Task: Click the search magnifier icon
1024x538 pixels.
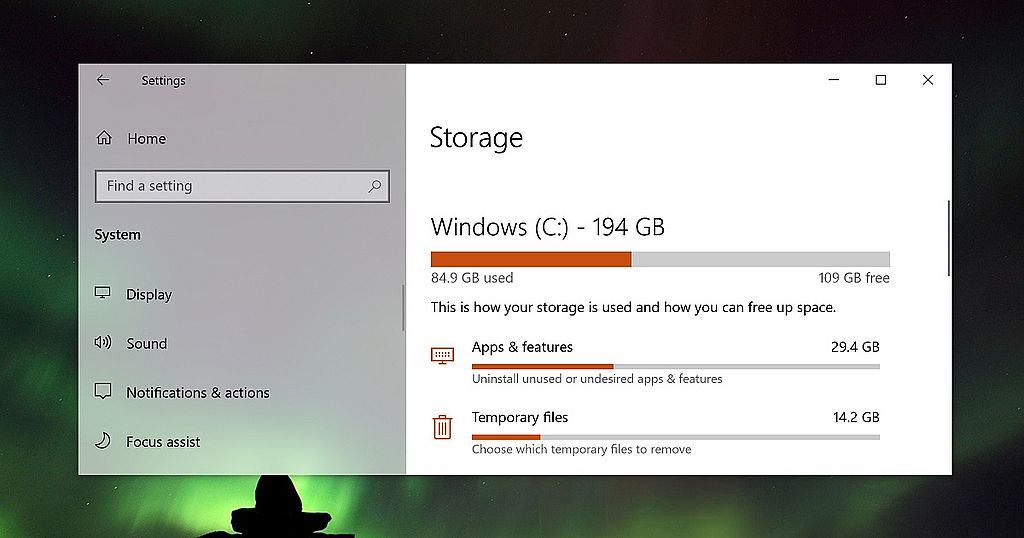Action: 375,186
